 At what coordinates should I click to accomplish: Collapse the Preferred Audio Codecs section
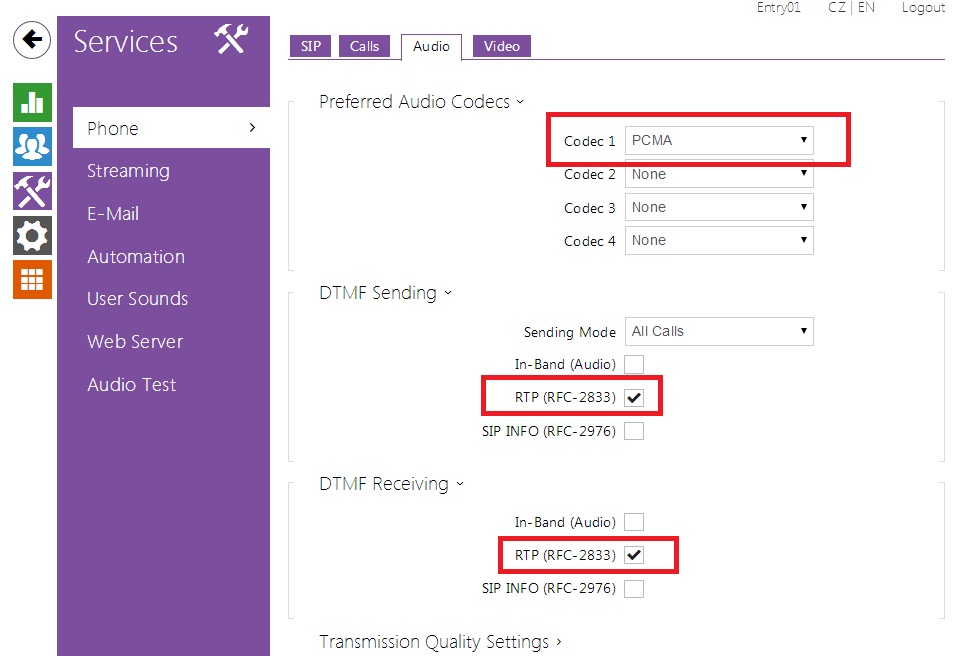coord(421,102)
